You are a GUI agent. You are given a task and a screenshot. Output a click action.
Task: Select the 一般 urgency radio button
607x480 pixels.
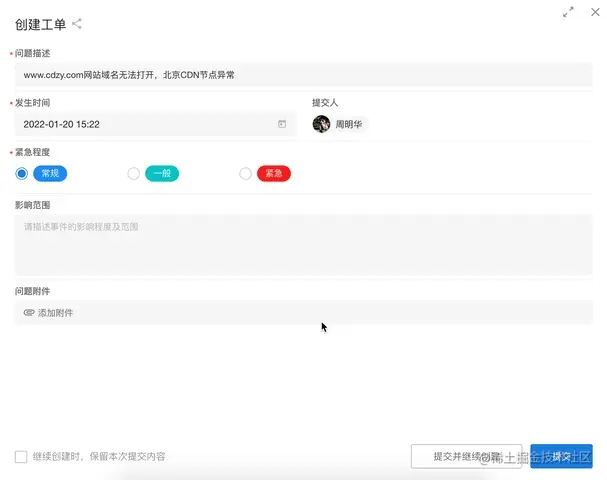pyautogui.click(x=134, y=173)
